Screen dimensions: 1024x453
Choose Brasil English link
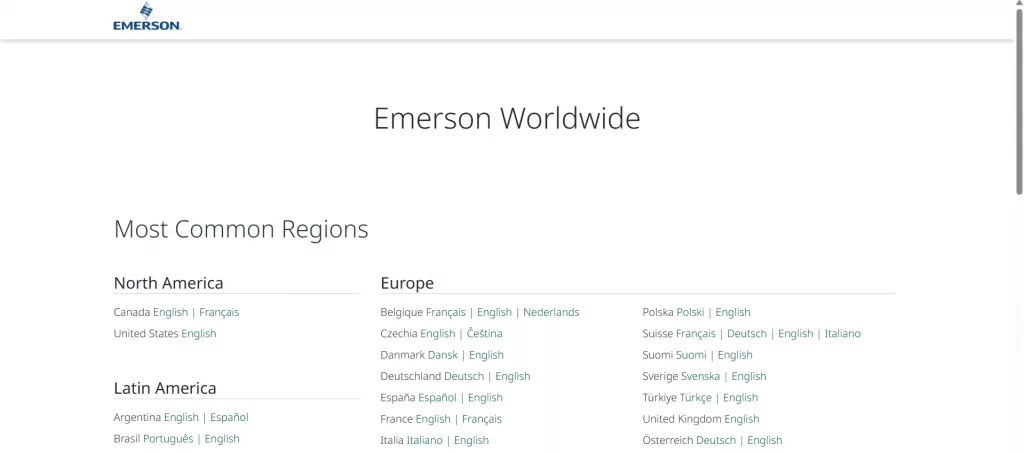pos(222,439)
